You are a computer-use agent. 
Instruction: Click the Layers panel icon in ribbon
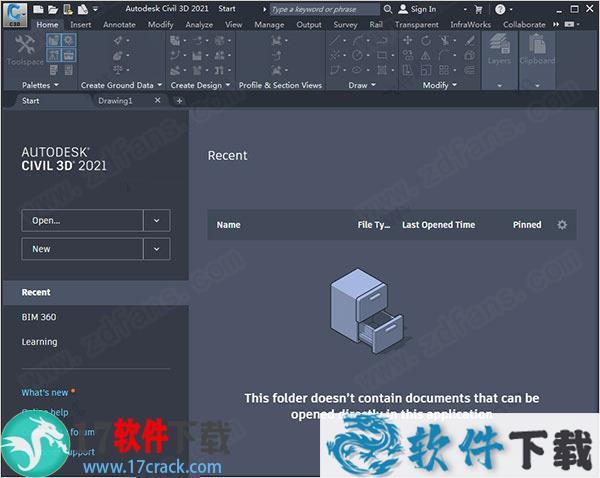click(499, 48)
